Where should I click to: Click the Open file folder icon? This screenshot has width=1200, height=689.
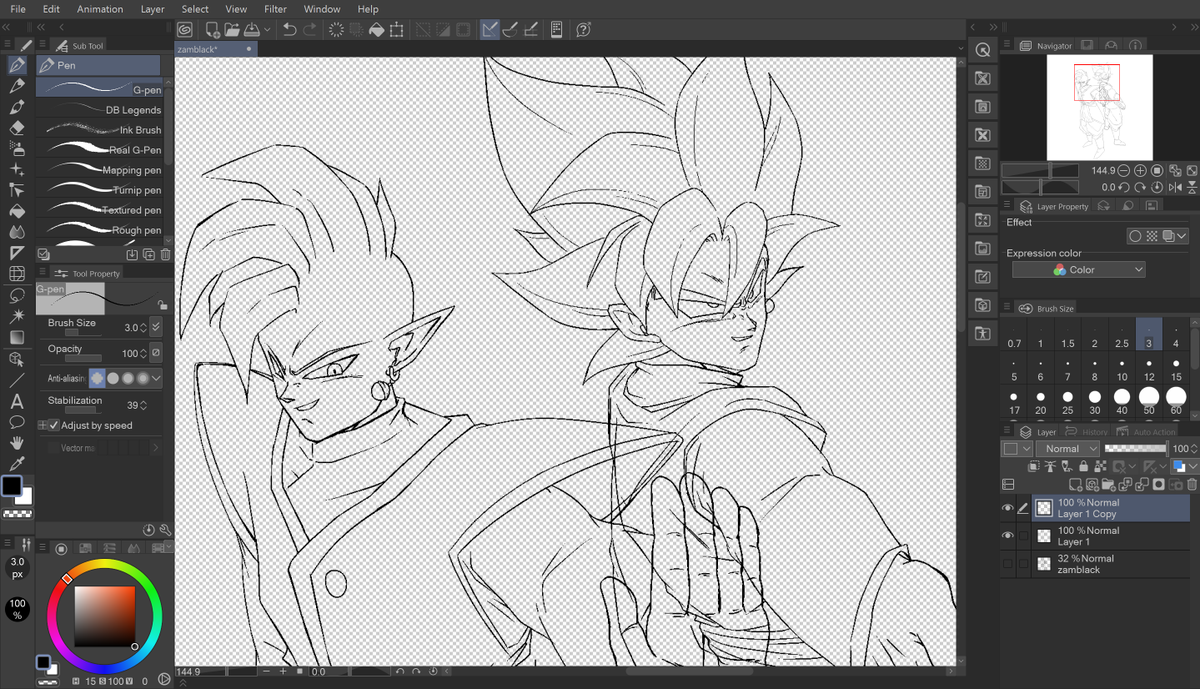(232, 30)
